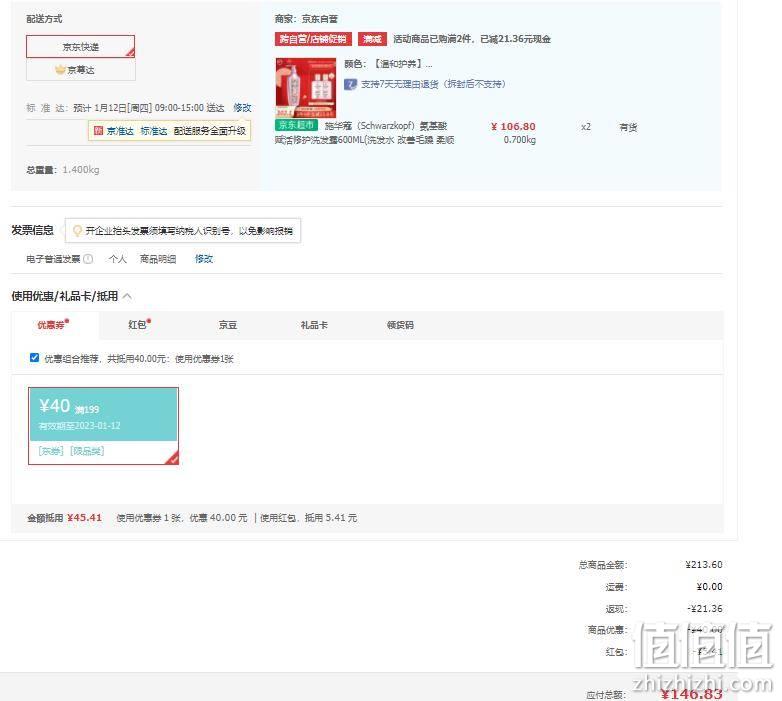Click the 电子普通发票 info icon

click(88, 259)
